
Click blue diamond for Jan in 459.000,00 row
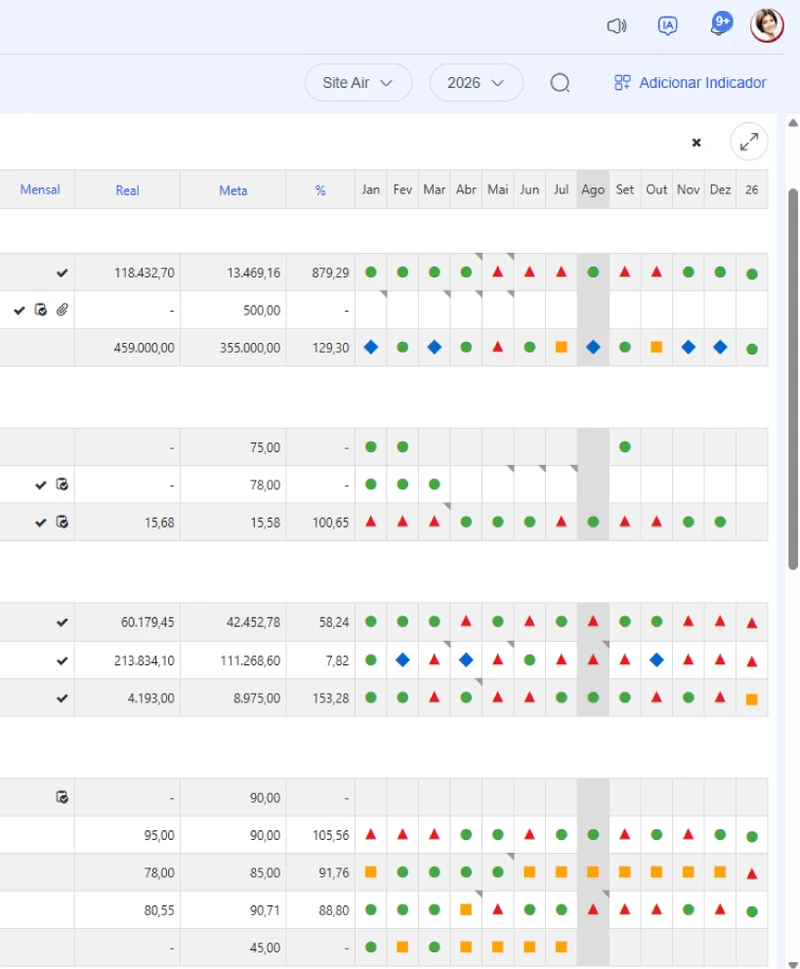coord(371,347)
